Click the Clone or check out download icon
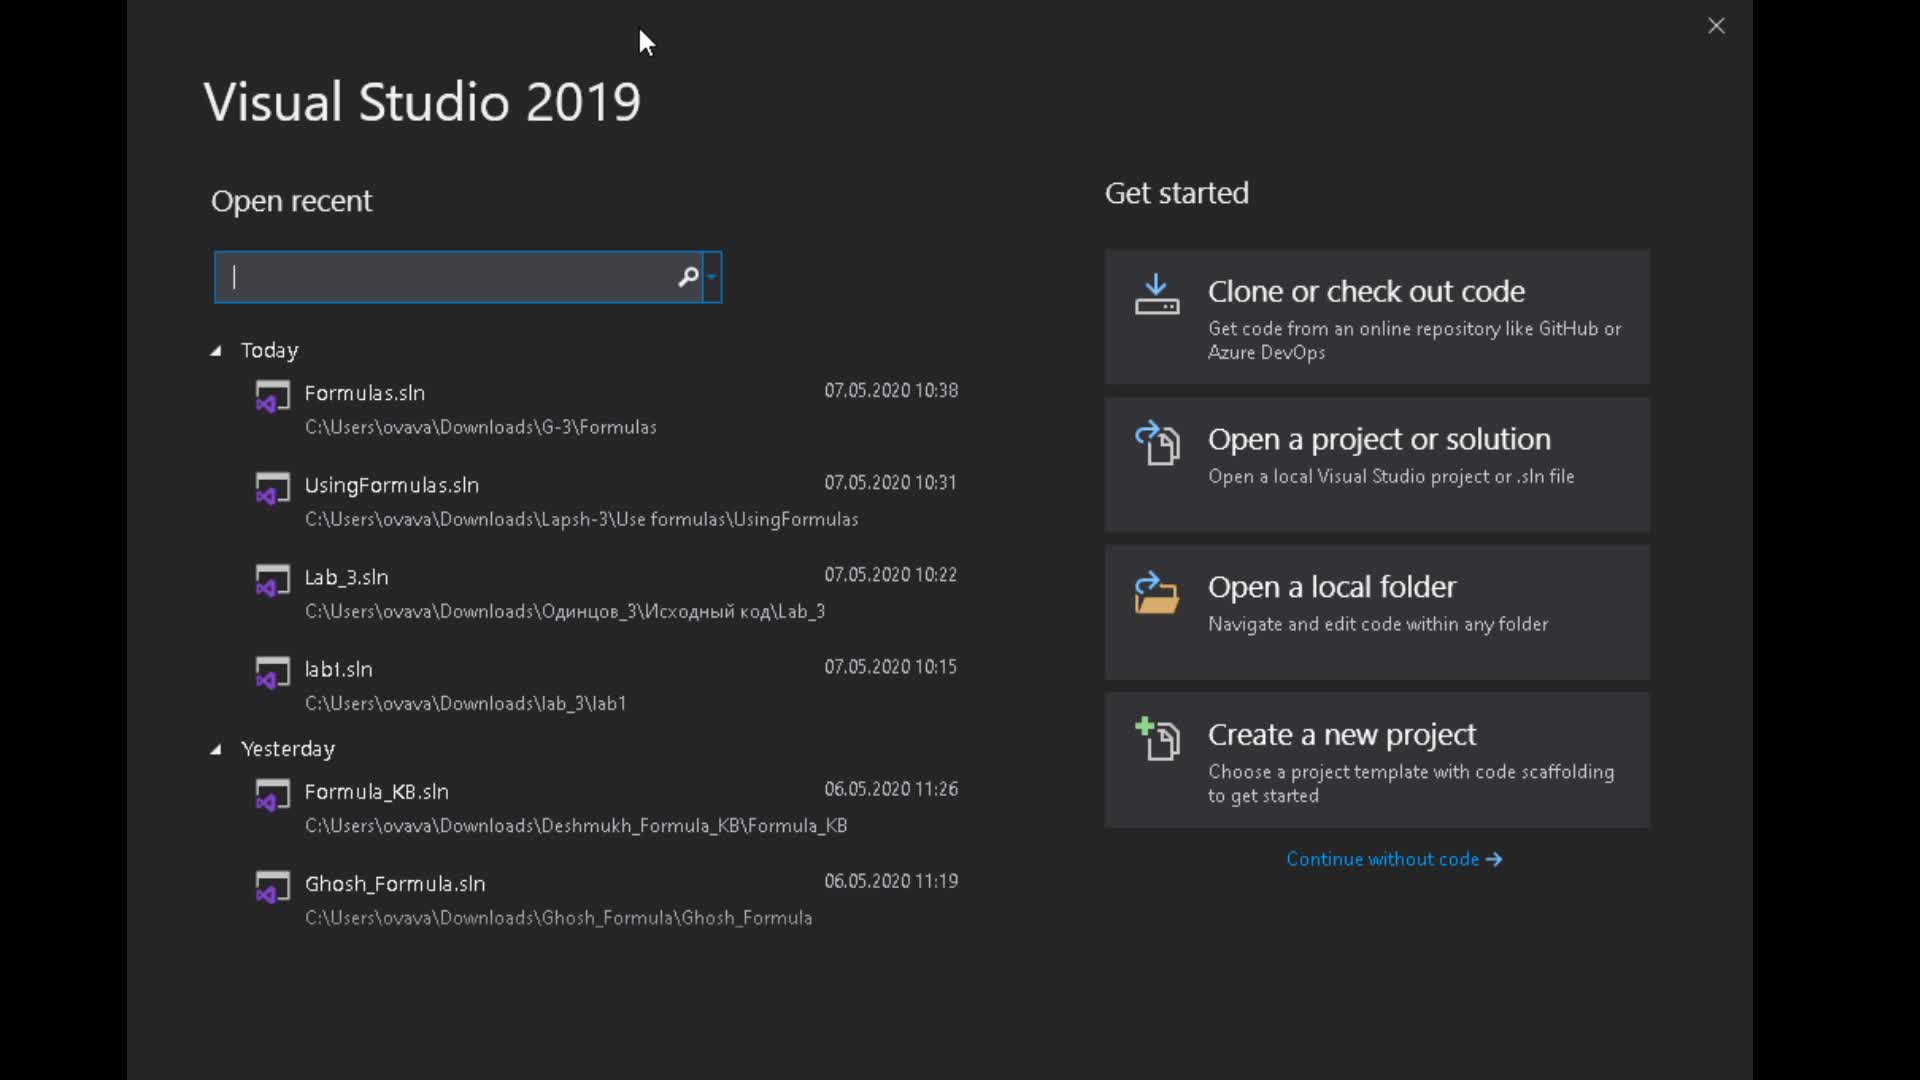Viewport: 1920px width, 1080px height. (x=1157, y=295)
